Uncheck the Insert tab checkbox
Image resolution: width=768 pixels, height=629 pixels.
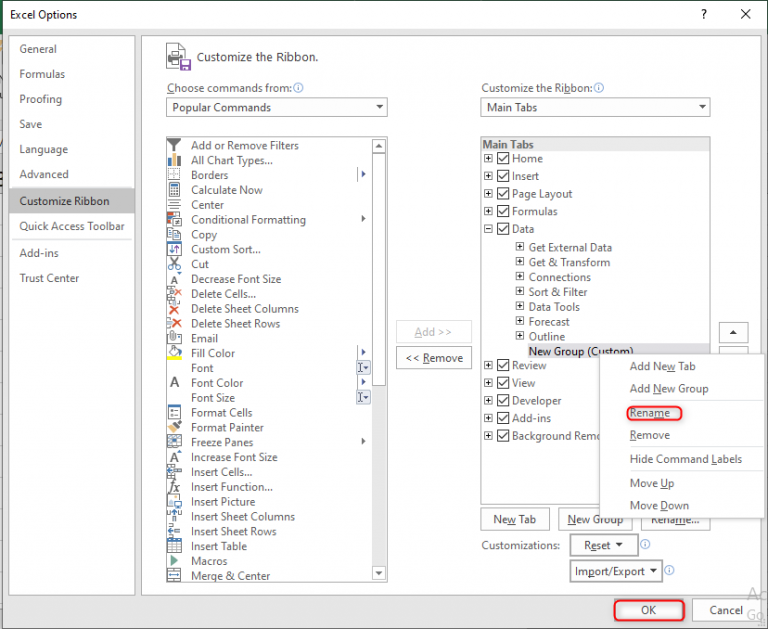(x=503, y=176)
